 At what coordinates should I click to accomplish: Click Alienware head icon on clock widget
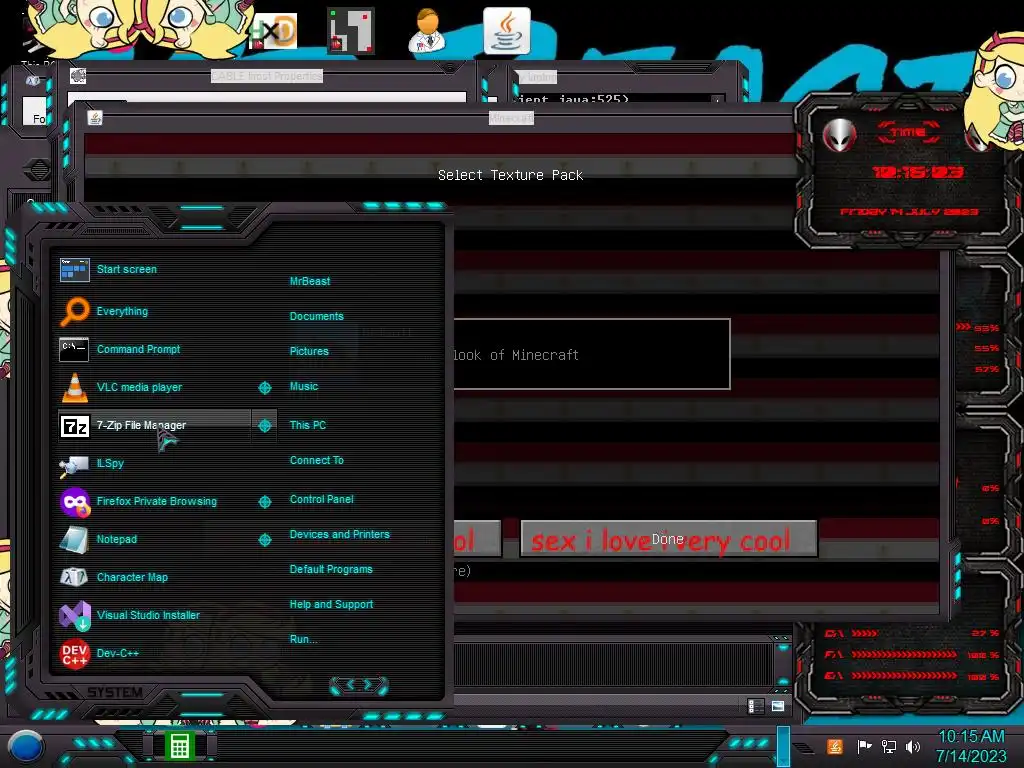click(839, 135)
